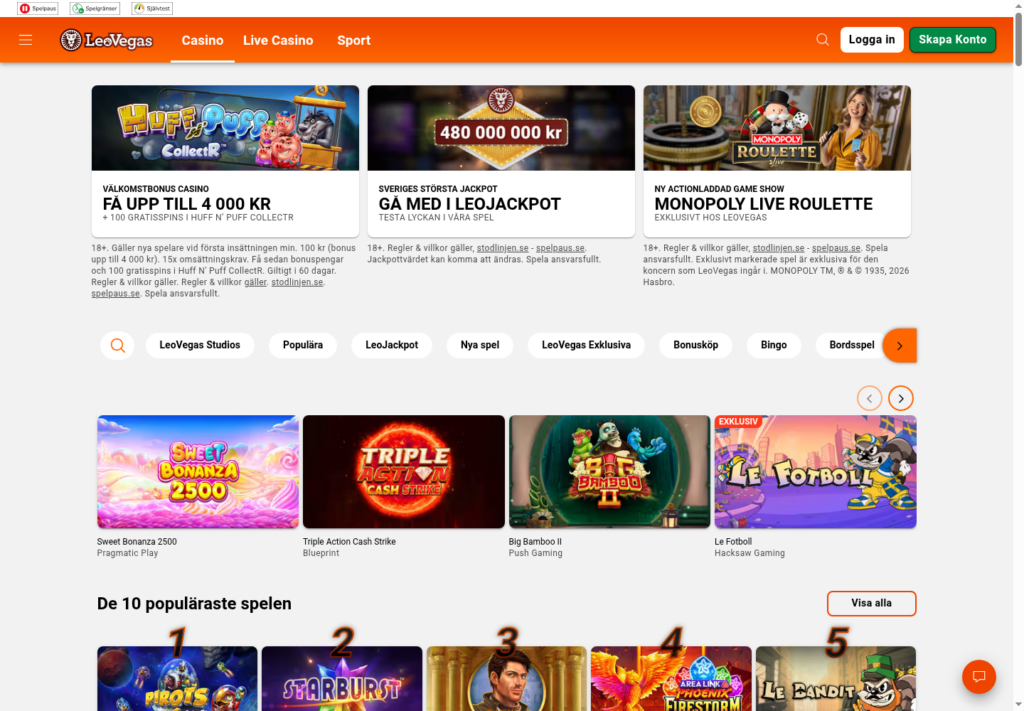The height and width of the screenshot is (711, 1024).
Task: Click the Push Gaming provider label
Action: tap(536, 553)
